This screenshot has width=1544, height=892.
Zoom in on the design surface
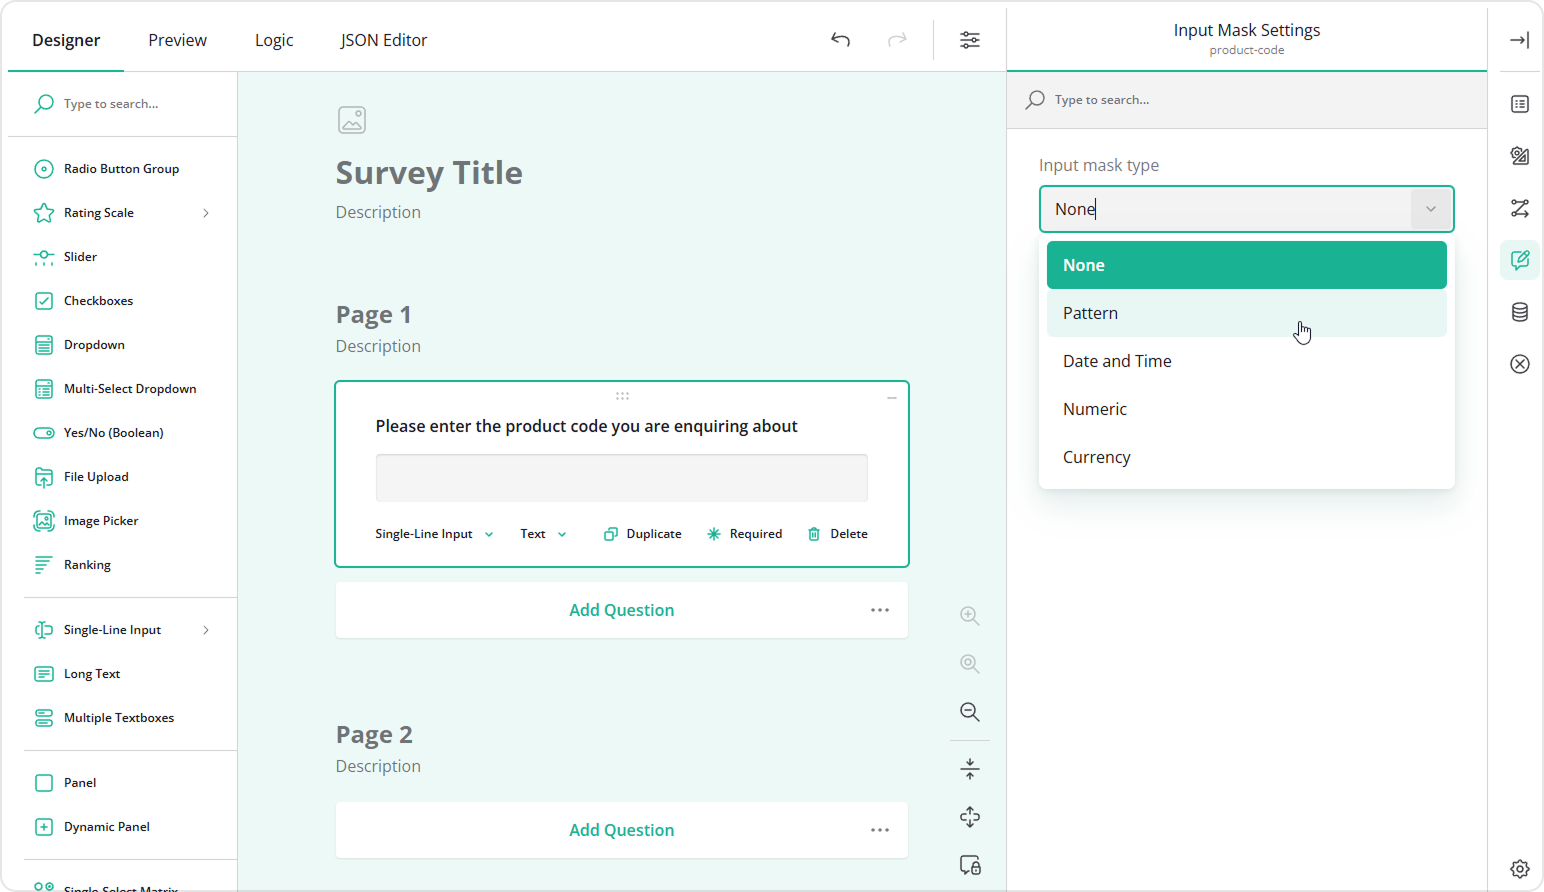(969, 615)
